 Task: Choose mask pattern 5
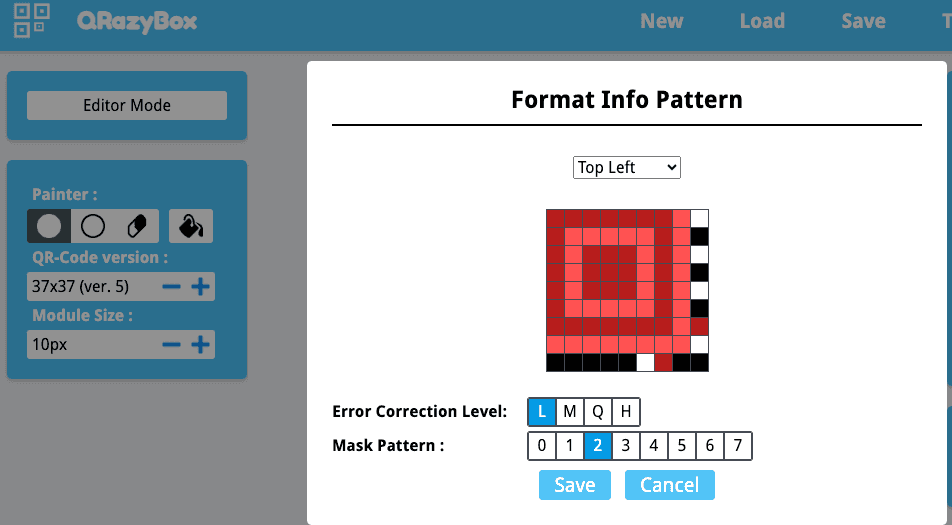[x=682, y=446]
